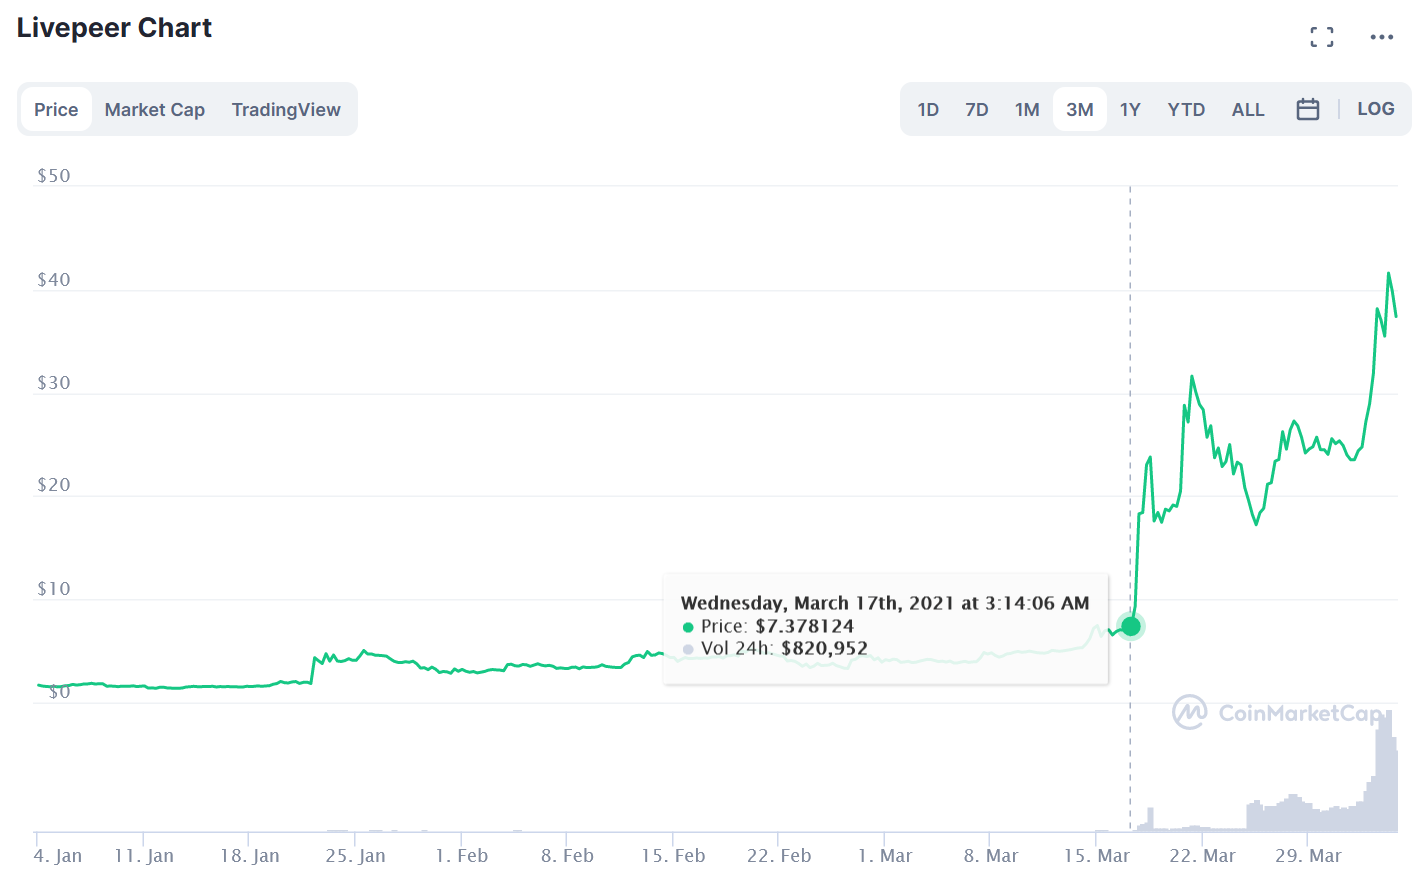The width and height of the screenshot is (1427, 890).
Task: Click the $50 y-axis label
Action: click(54, 176)
